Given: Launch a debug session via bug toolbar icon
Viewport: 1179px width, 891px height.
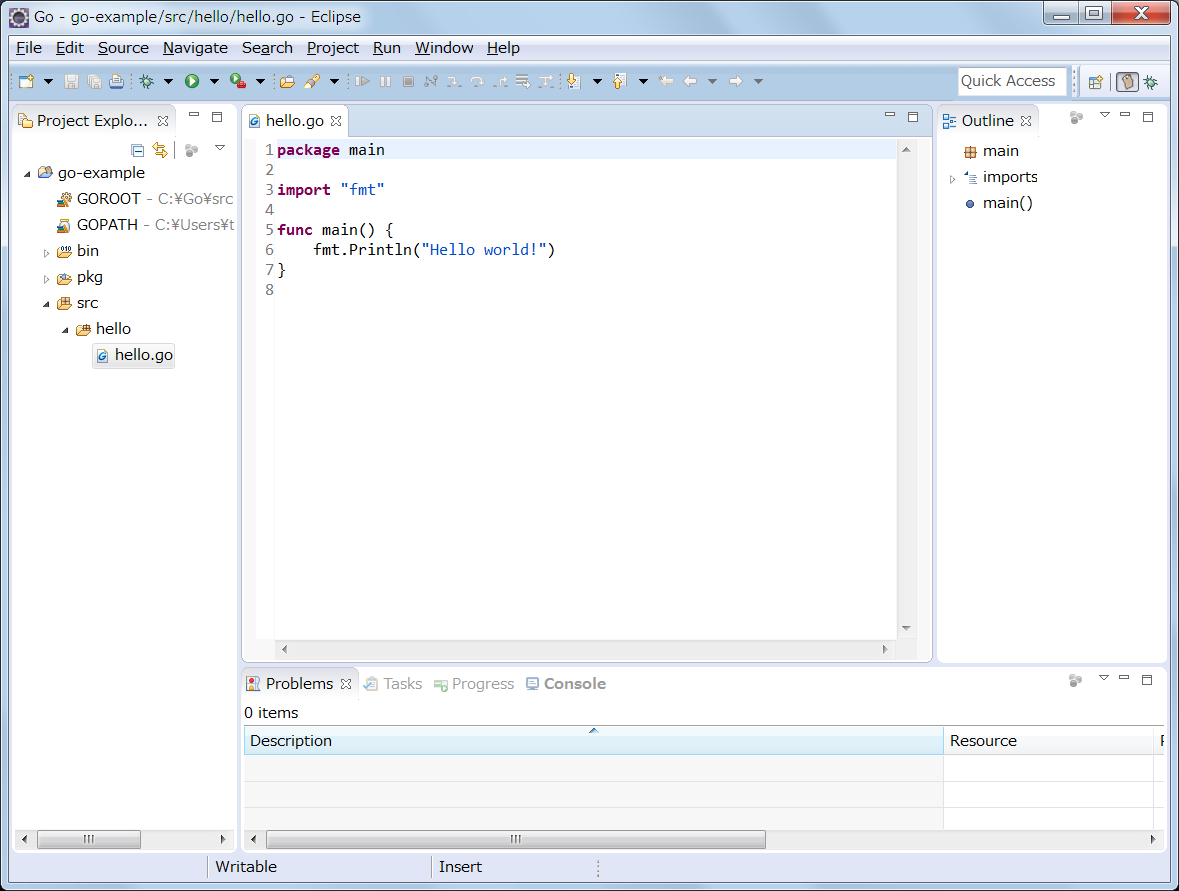Looking at the screenshot, I should point(146,80).
